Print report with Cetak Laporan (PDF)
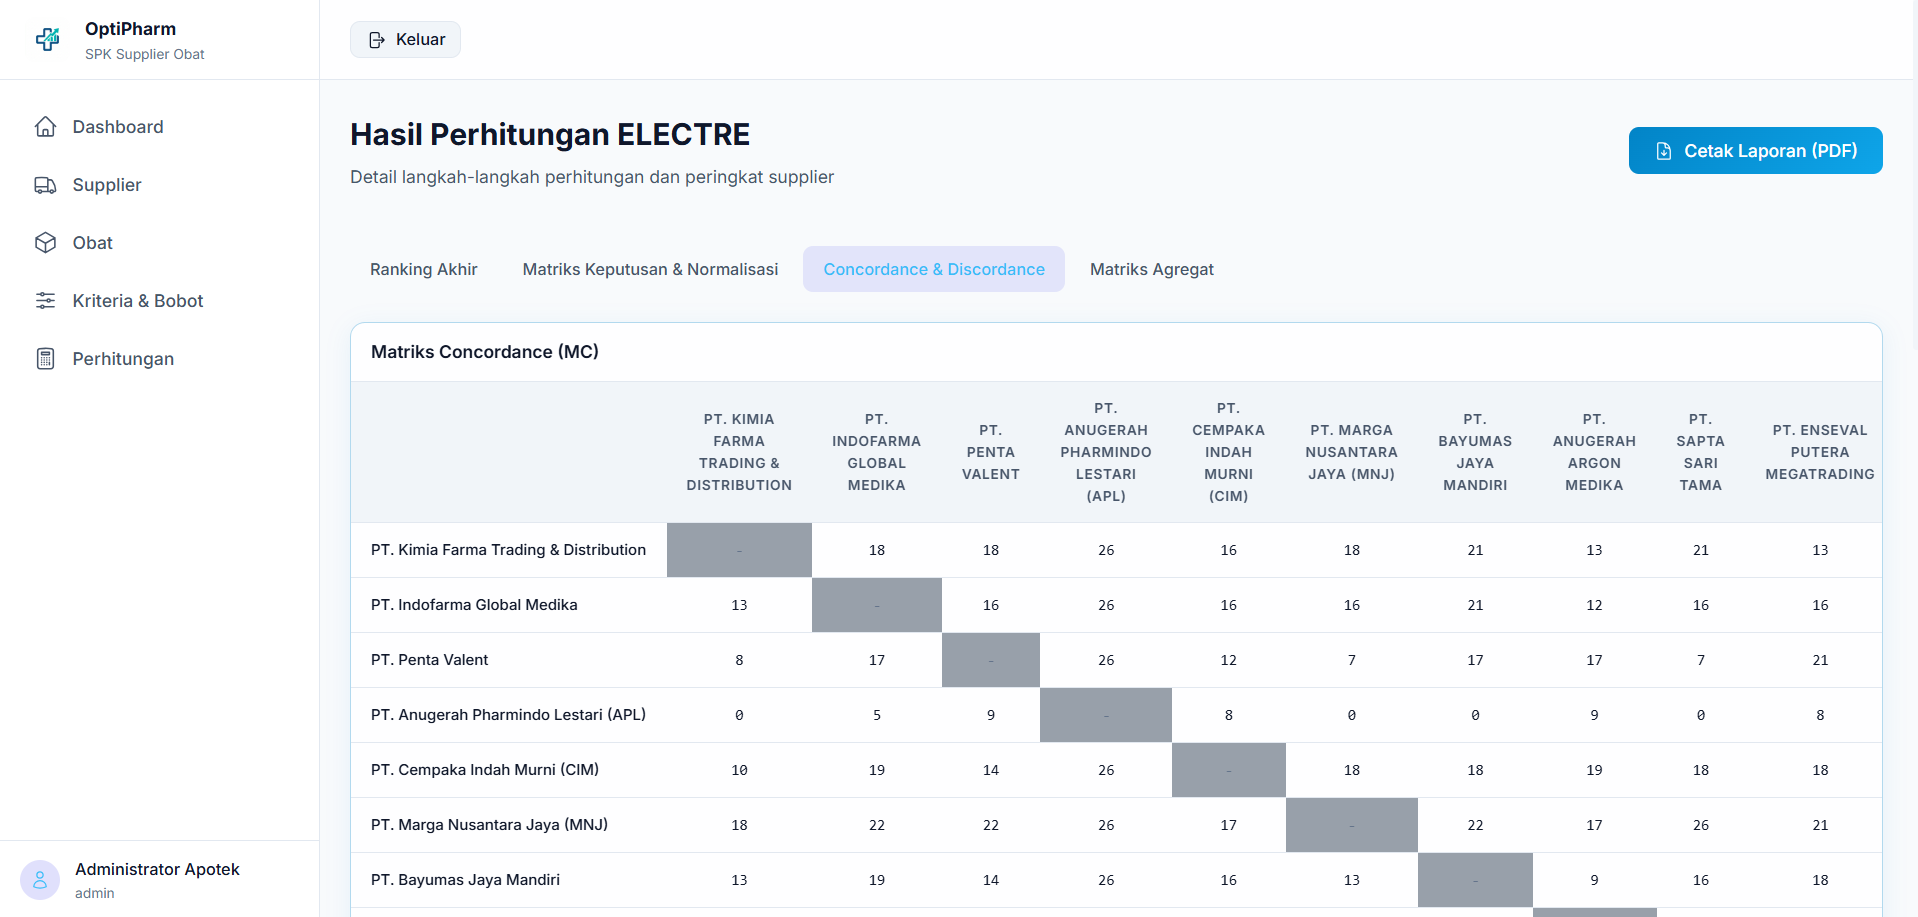Screen dimensions: 1918x917 [1756, 151]
